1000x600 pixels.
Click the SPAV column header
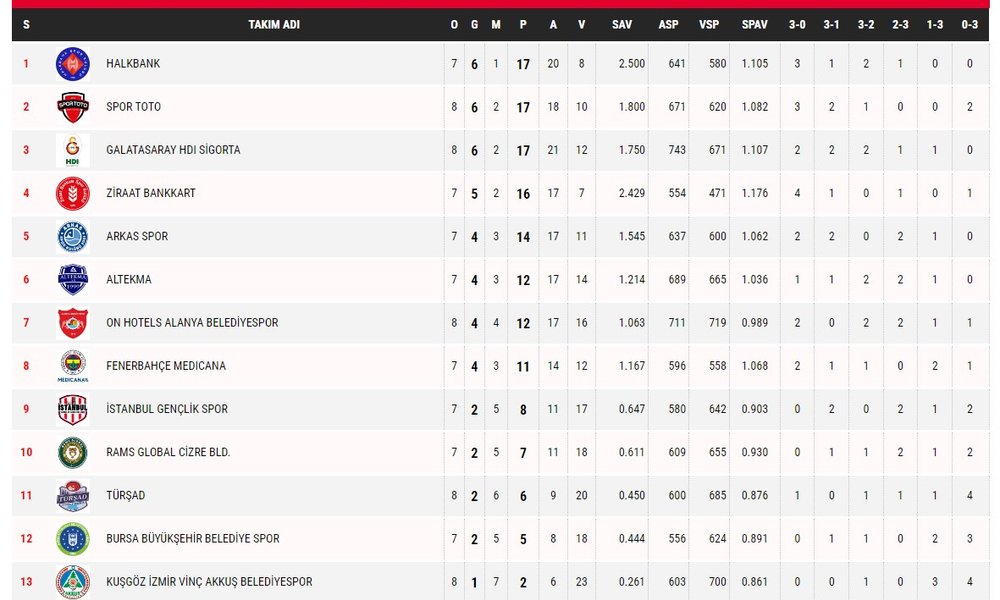click(x=754, y=25)
